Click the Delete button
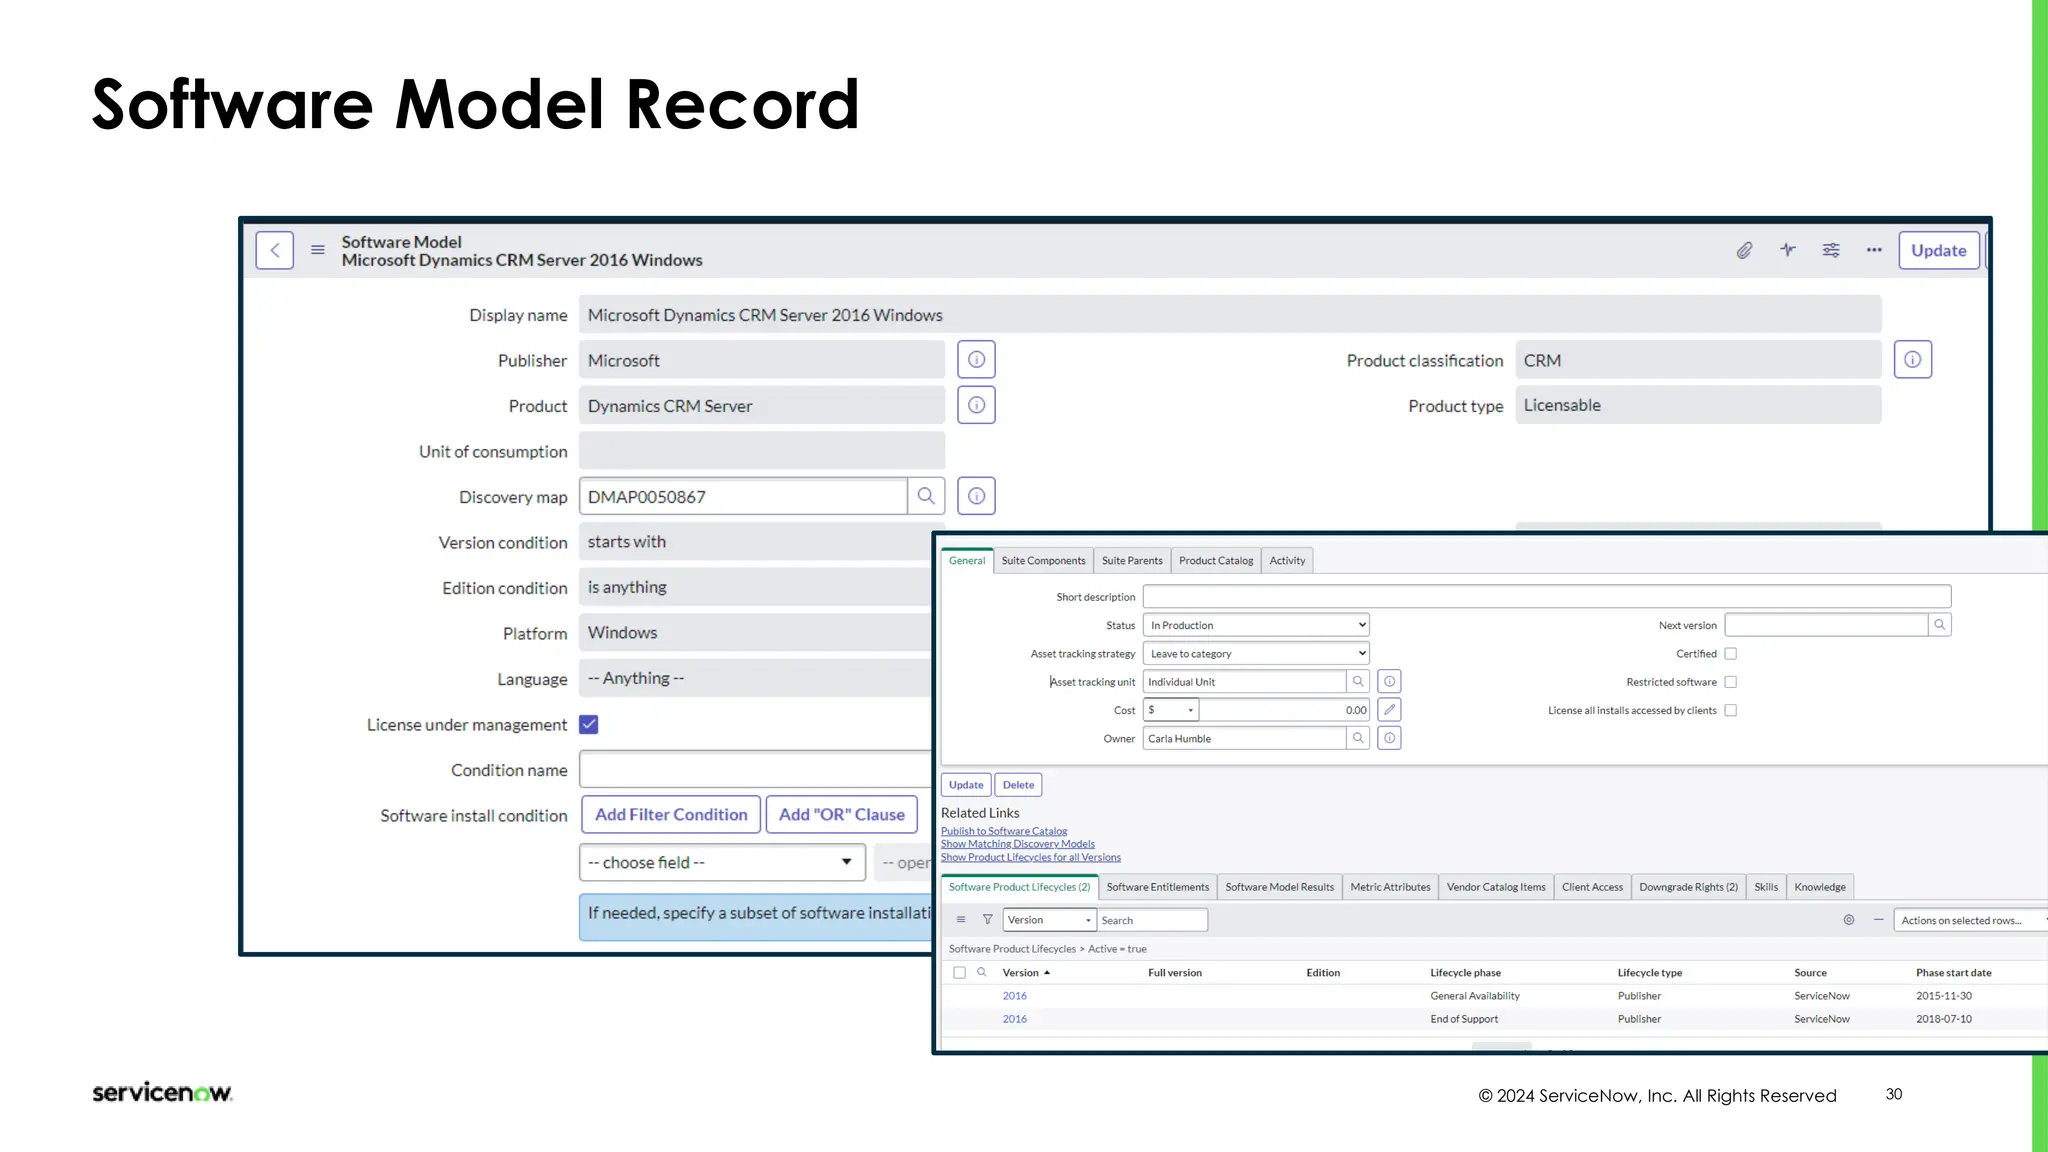The height and width of the screenshot is (1152, 2048). click(1018, 785)
